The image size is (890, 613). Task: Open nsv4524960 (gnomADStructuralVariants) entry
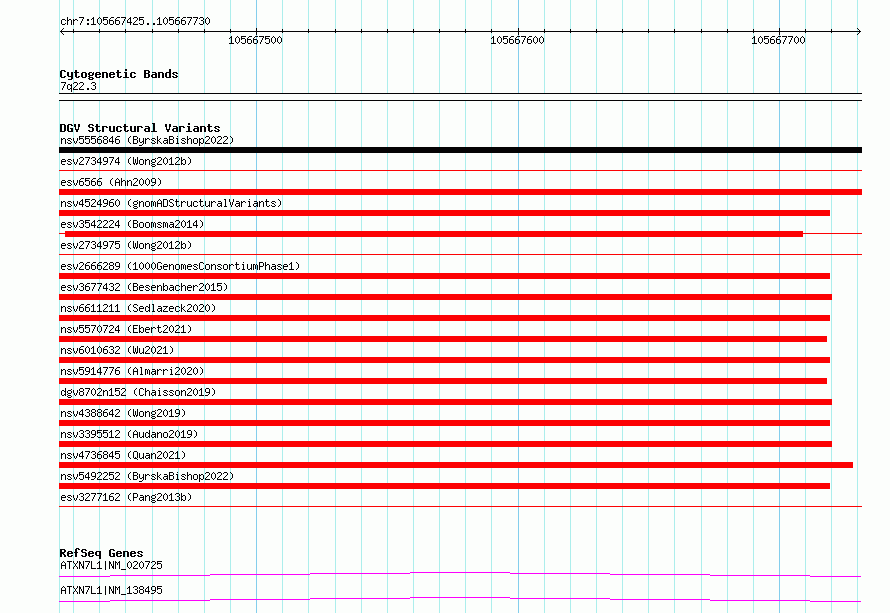171,203
